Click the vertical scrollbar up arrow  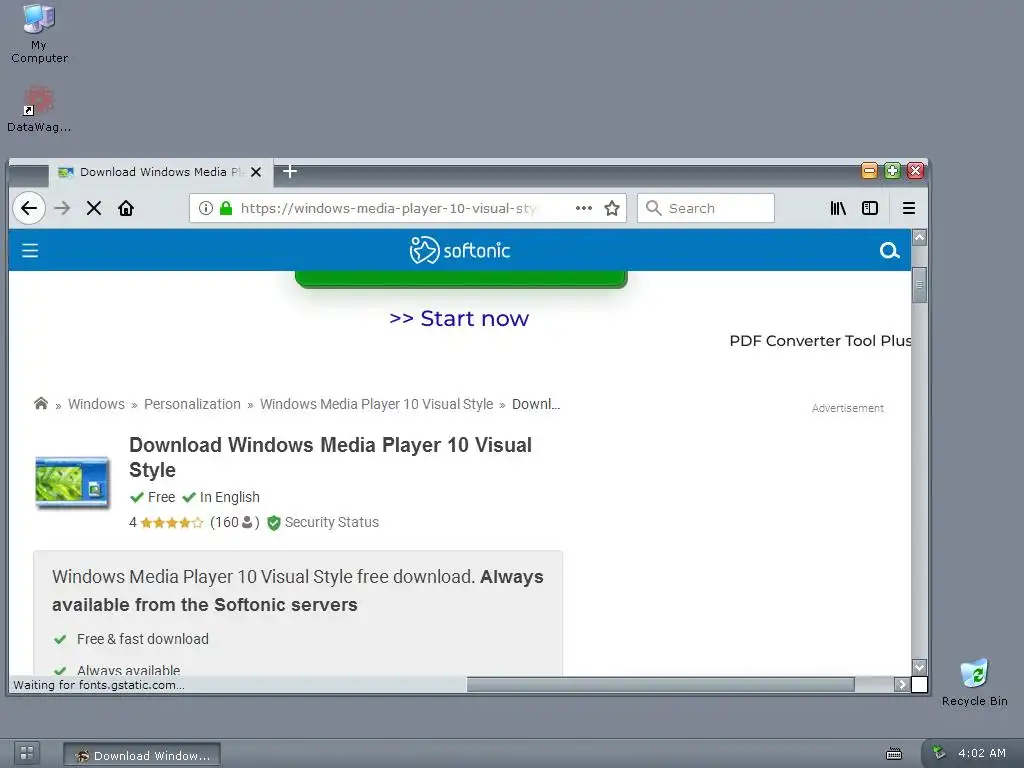[x=920, y=237]
